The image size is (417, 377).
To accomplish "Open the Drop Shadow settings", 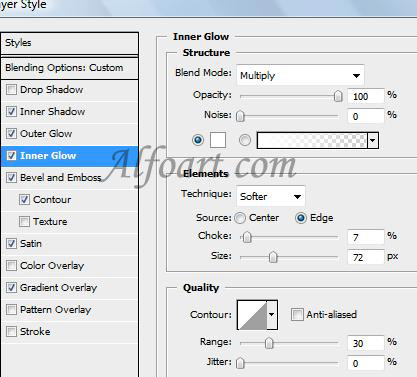I will tap(52, 90).
